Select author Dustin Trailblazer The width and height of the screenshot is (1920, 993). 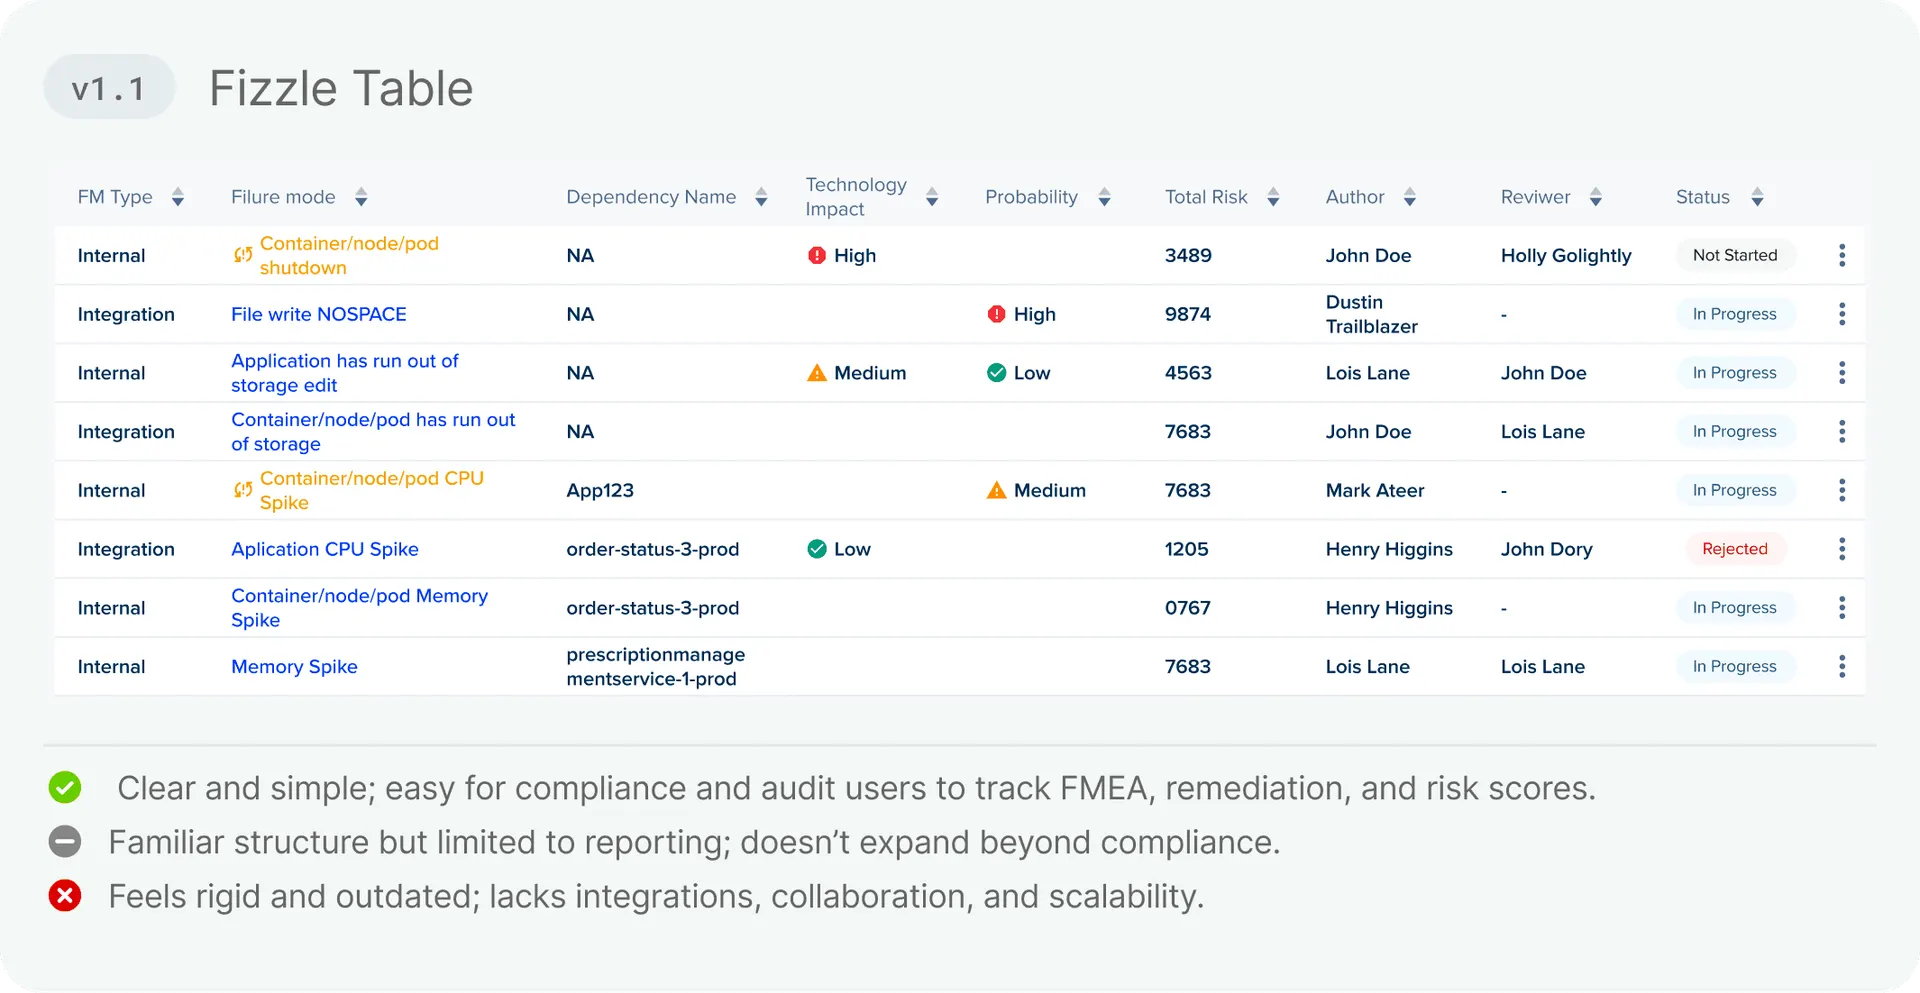(1371, 314)
